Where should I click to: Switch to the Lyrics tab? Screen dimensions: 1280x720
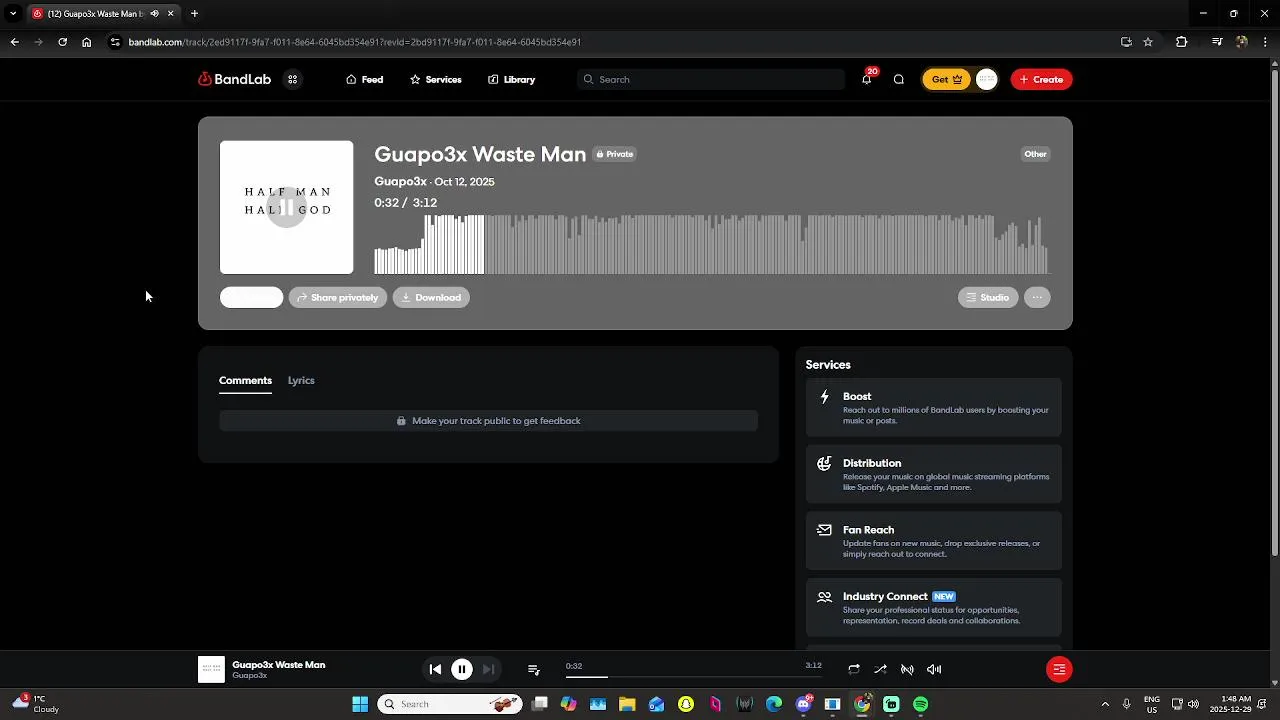pos(301,380)
